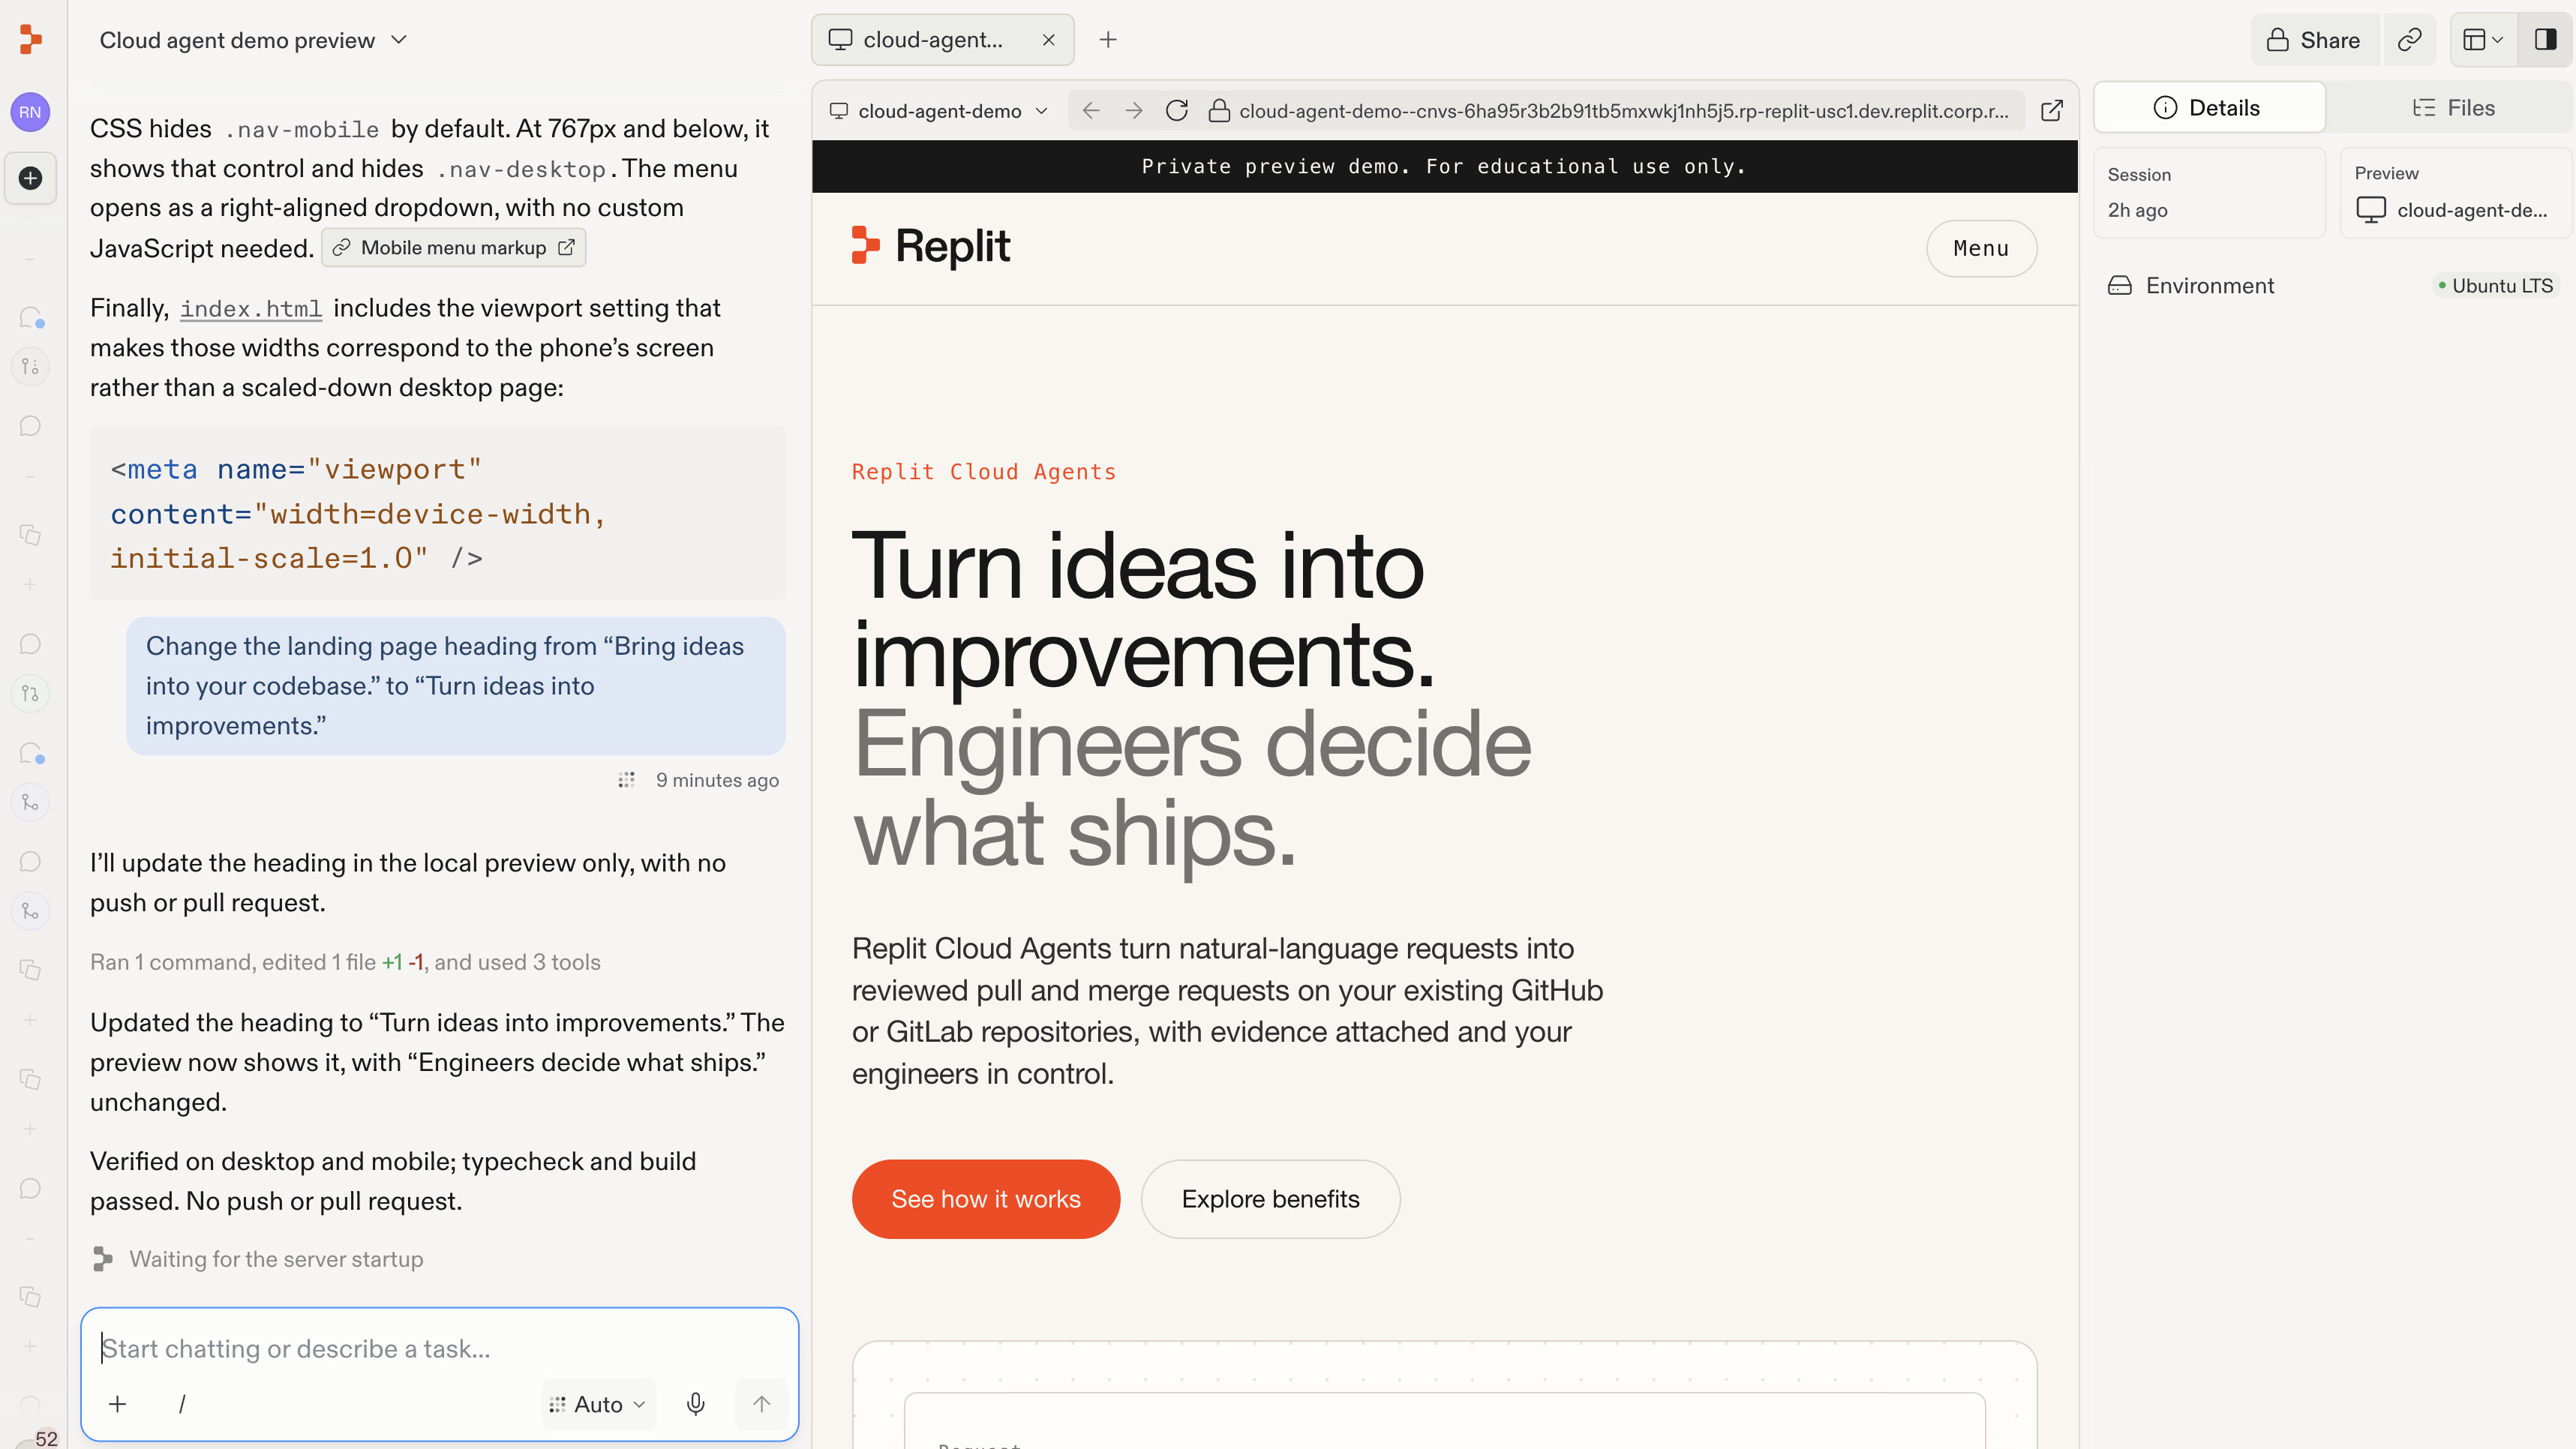
Task: Open the index.html file link
Action: pos(251,309)
